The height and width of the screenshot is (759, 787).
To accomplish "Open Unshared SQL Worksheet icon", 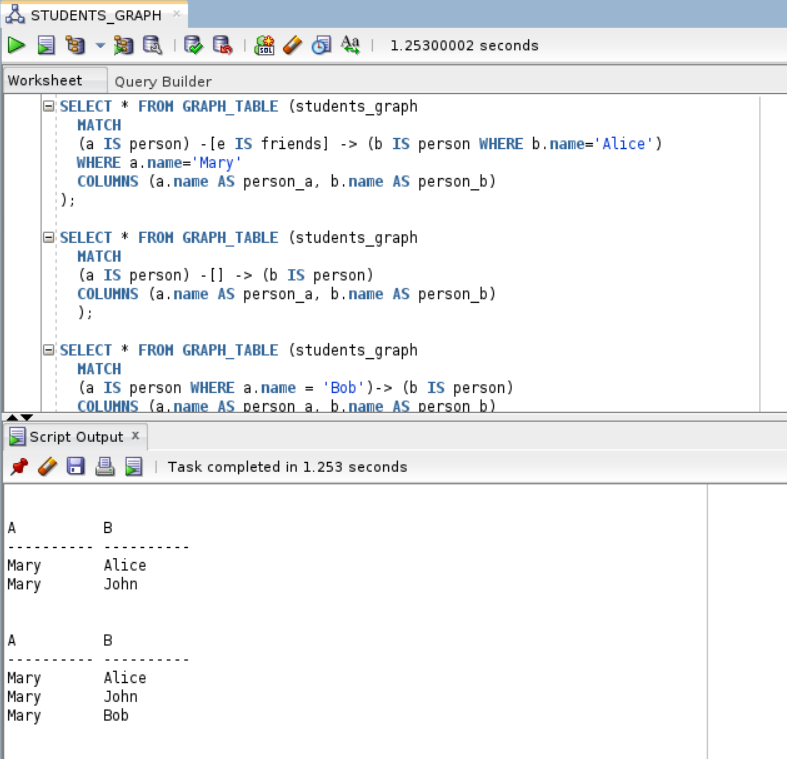I will [x=264, y=45].
